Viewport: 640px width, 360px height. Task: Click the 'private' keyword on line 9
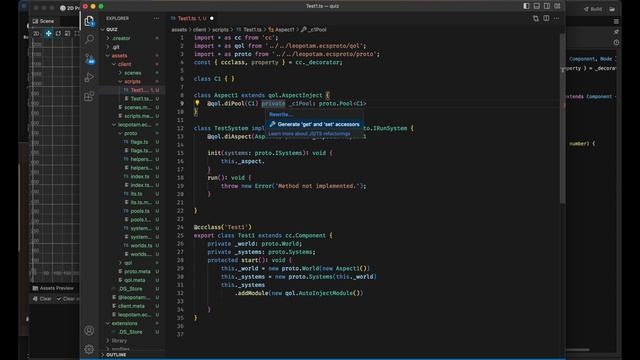(x=273, y=104)
